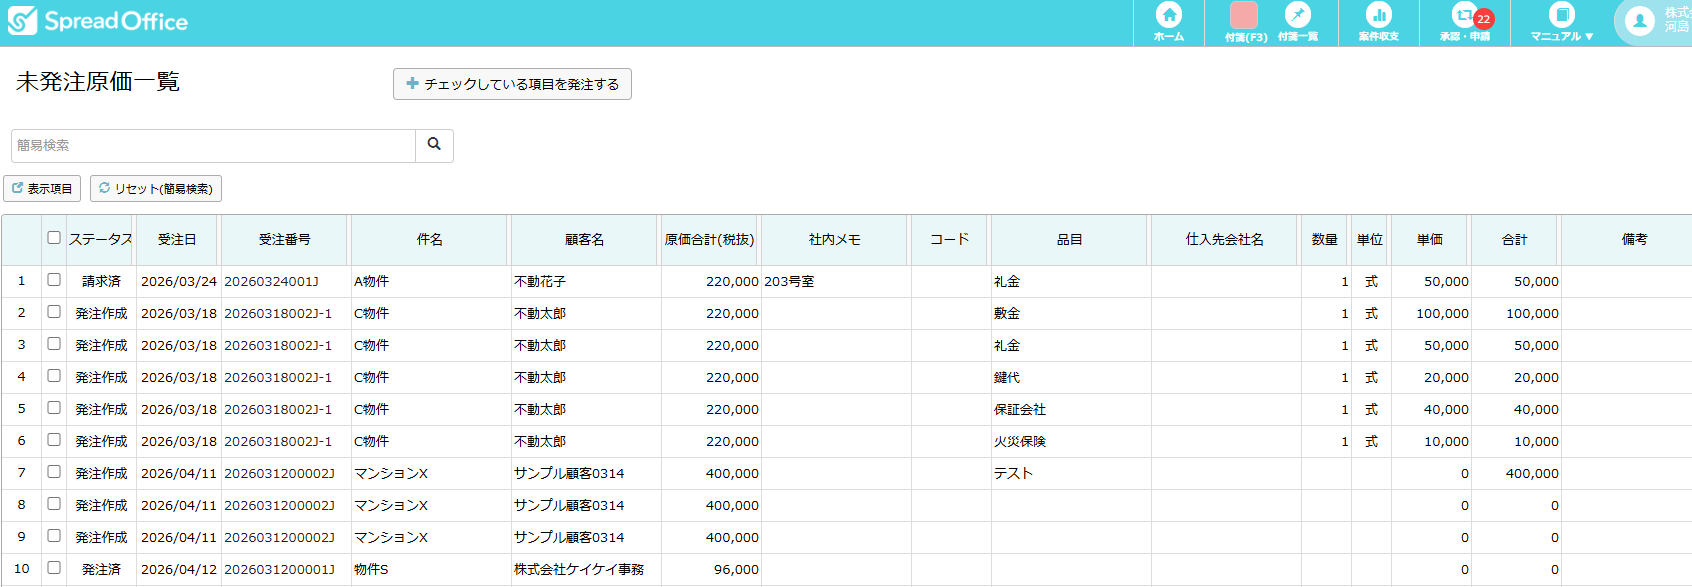Viewport: 1692px width, 587px height.
Task: Check the row 1 請求済 checkbox
Action: coord(54,280)
